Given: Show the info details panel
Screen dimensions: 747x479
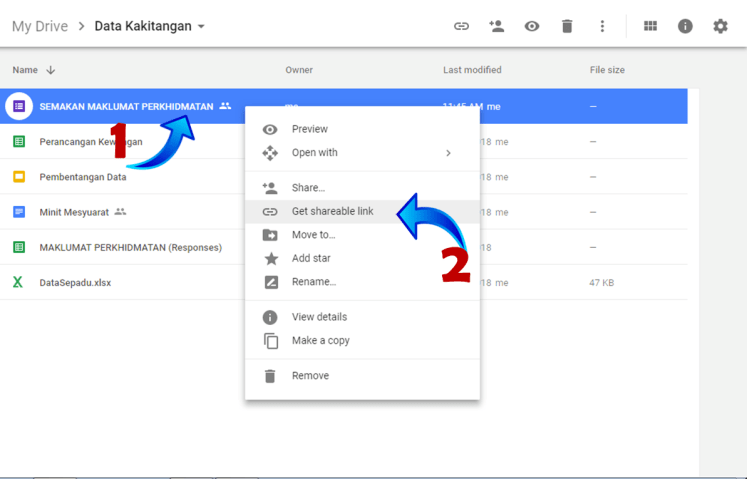Looking at the screenshot, I should 685,26.
